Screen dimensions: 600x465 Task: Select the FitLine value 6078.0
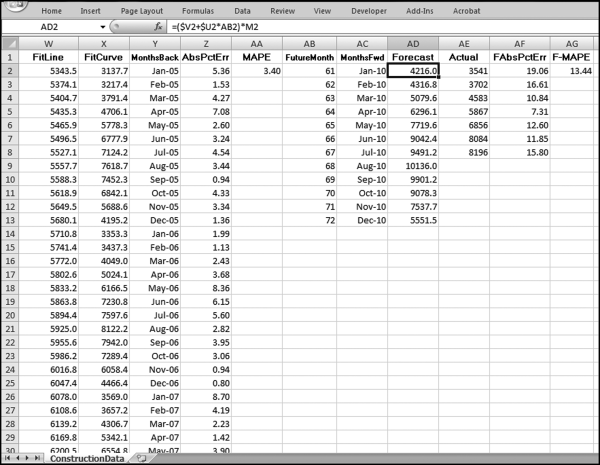point(49,396)
